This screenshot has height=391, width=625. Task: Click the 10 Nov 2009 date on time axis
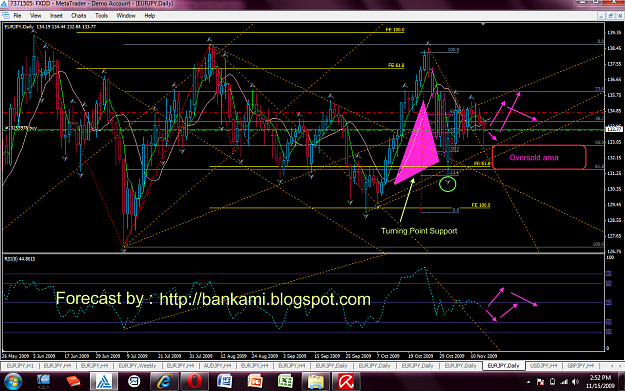pos(483,356)
